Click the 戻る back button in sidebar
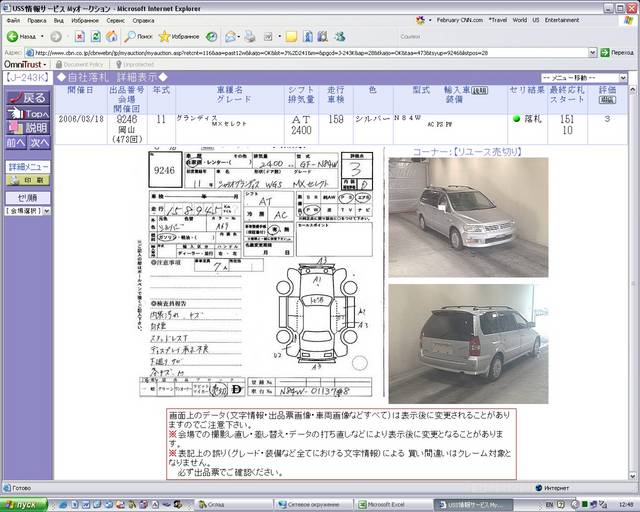The height and width of the screenshot is (512, 640). click(28, 98)
